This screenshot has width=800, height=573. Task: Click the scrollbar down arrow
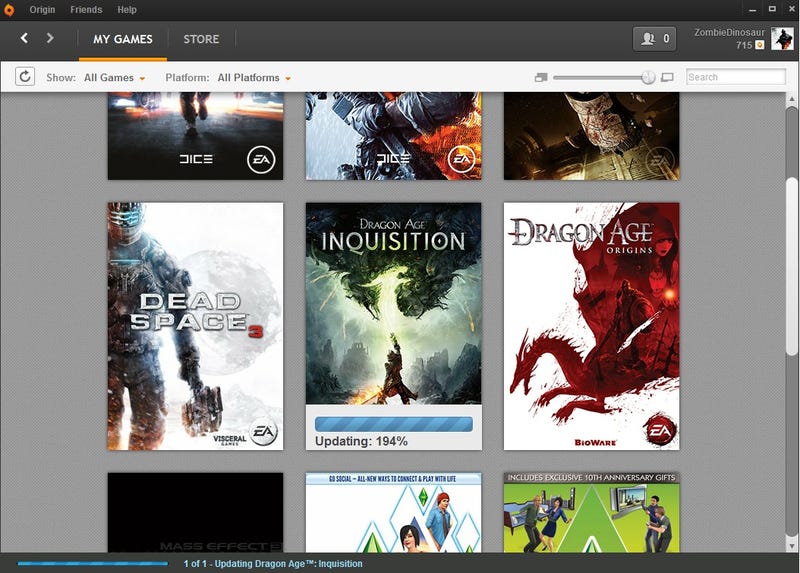[791, 546]
